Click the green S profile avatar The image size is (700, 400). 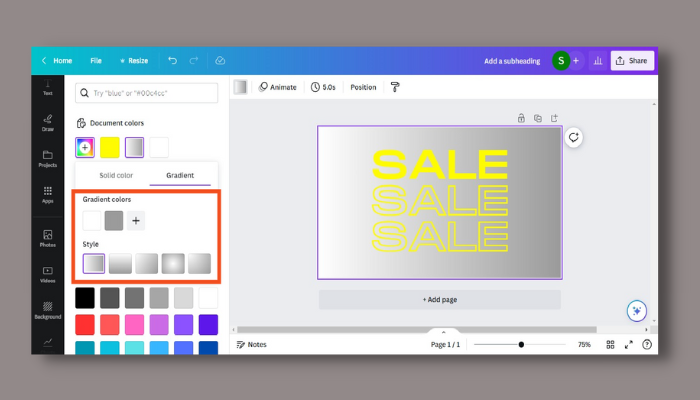pos(561,61)
